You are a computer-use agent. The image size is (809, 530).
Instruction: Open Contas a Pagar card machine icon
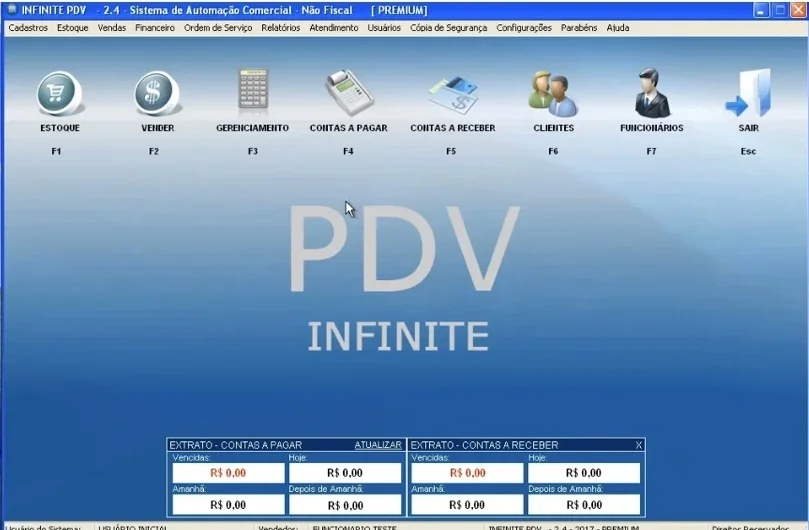[349, 93]
